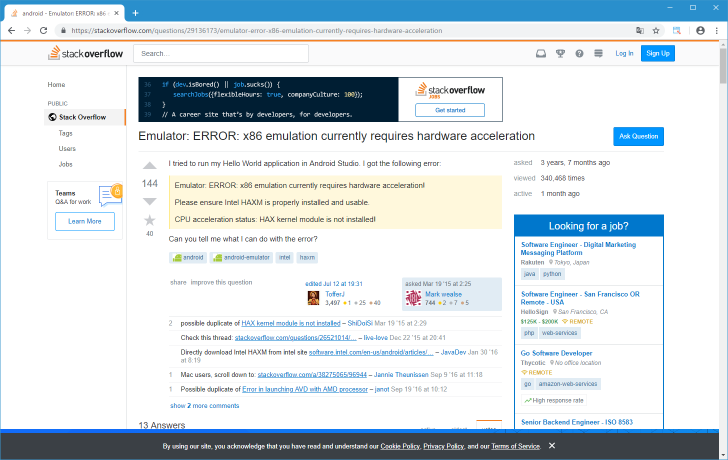This screenshot has height=460, width=728.
Task: Open the Stack Exchange sites list icon
Action: pos(598,53)
